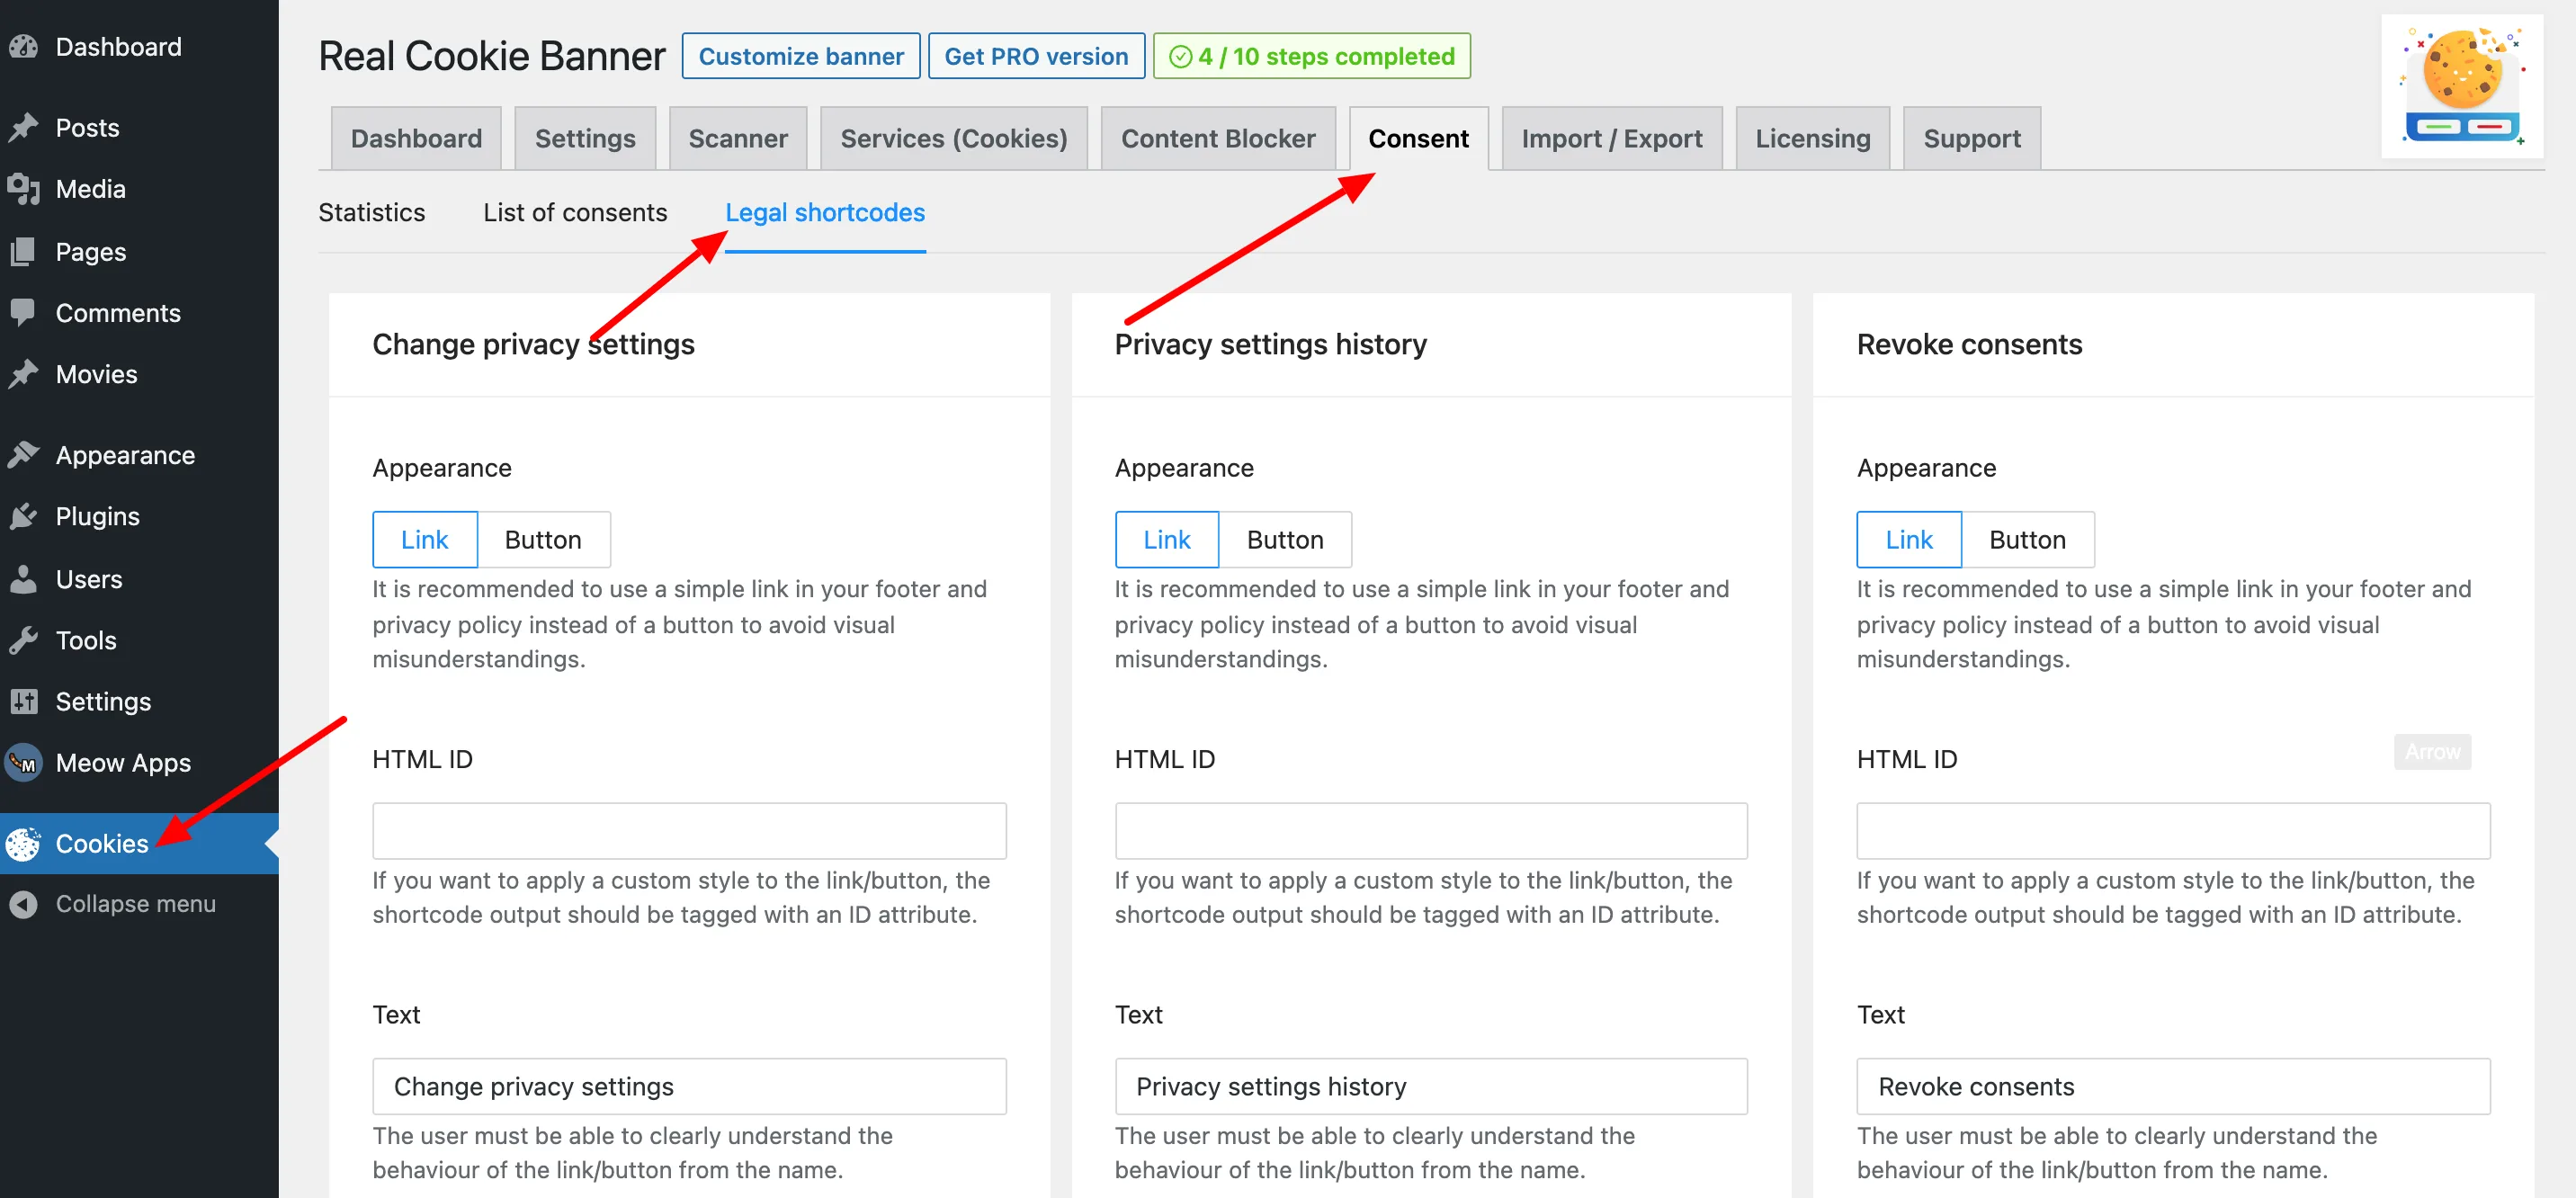Open the 4 / 10 steps completed progress
The image size is (2576, 1198).
(1311, 57)
